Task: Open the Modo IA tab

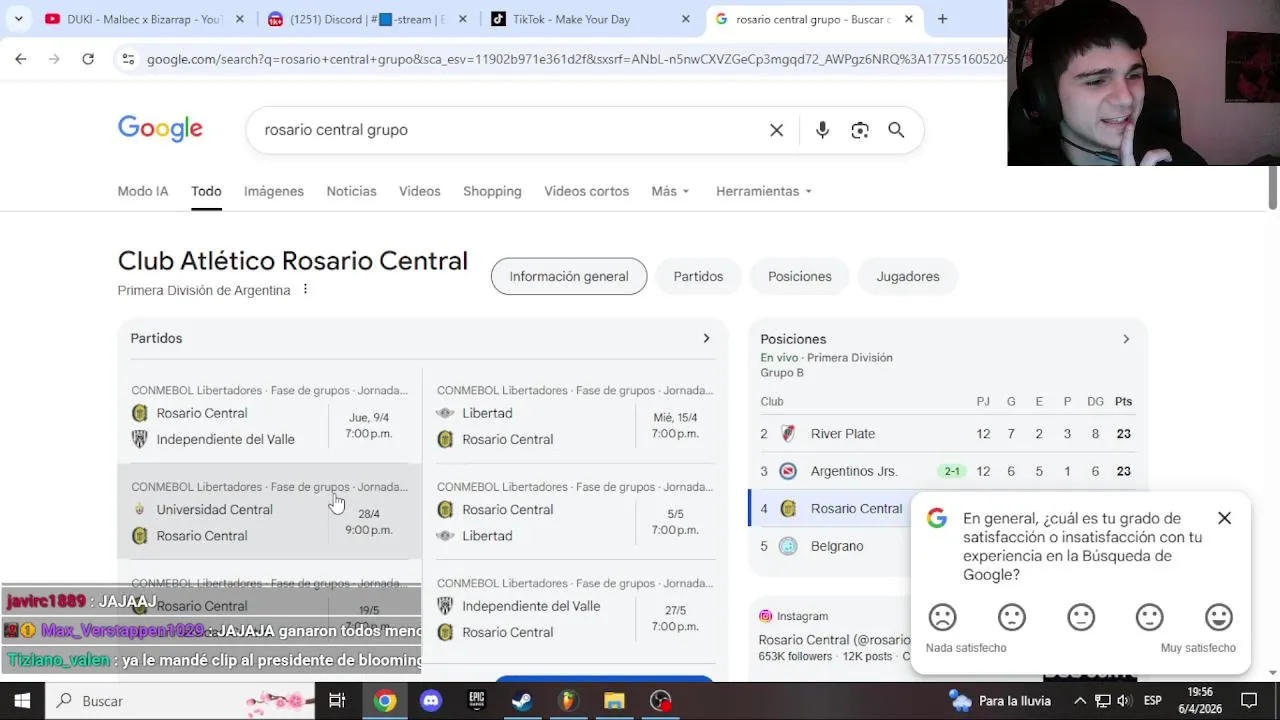Action: 143,191
